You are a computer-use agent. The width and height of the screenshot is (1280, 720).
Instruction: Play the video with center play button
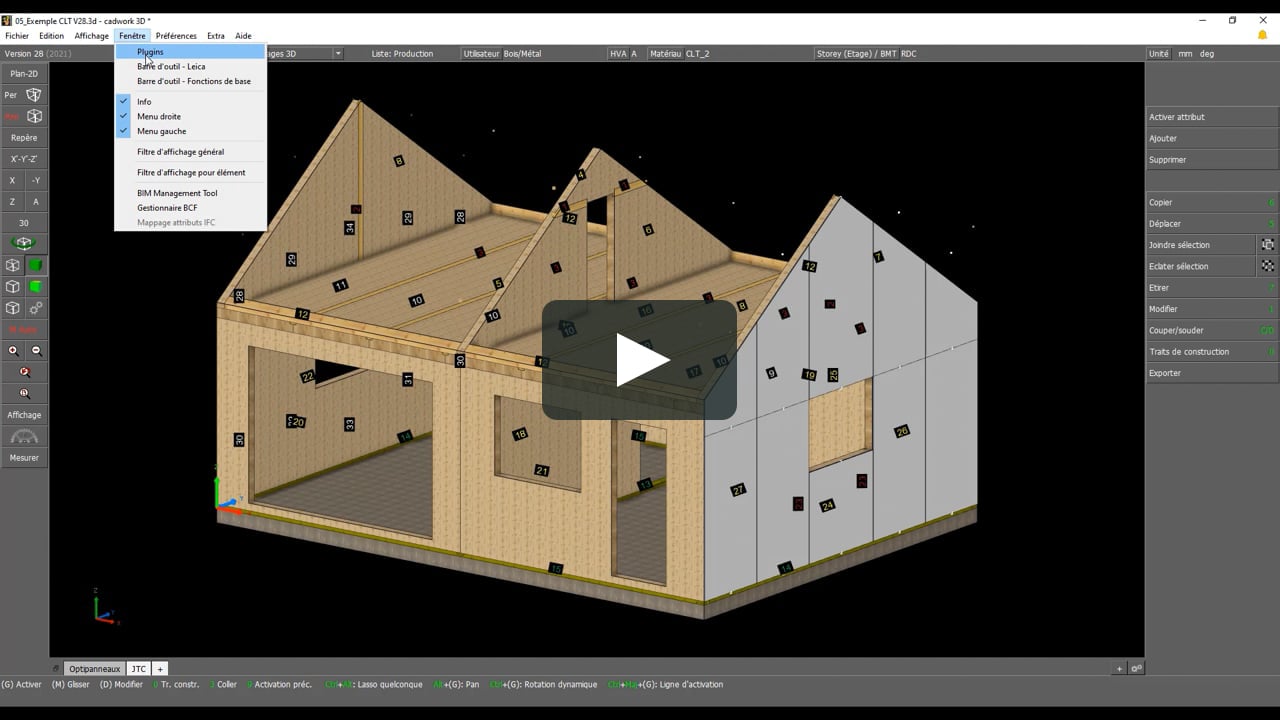tap(640, 360)
